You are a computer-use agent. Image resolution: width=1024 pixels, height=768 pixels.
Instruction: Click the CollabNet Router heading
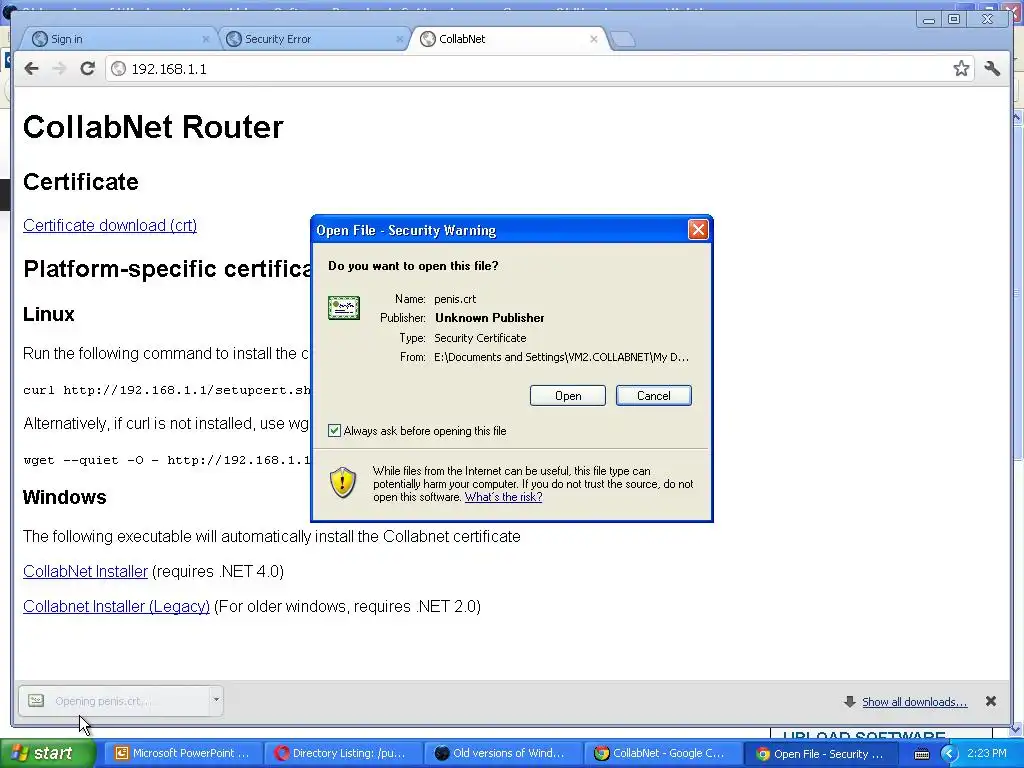(x=153, y=127)
